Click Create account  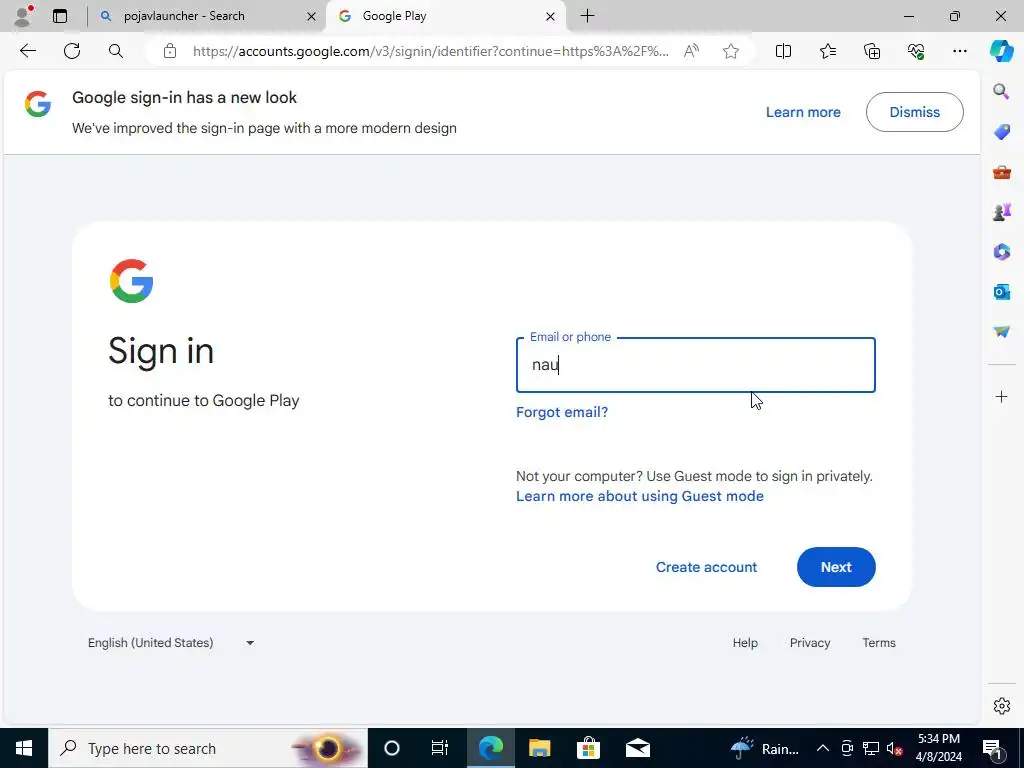click(x=706, y=567)
